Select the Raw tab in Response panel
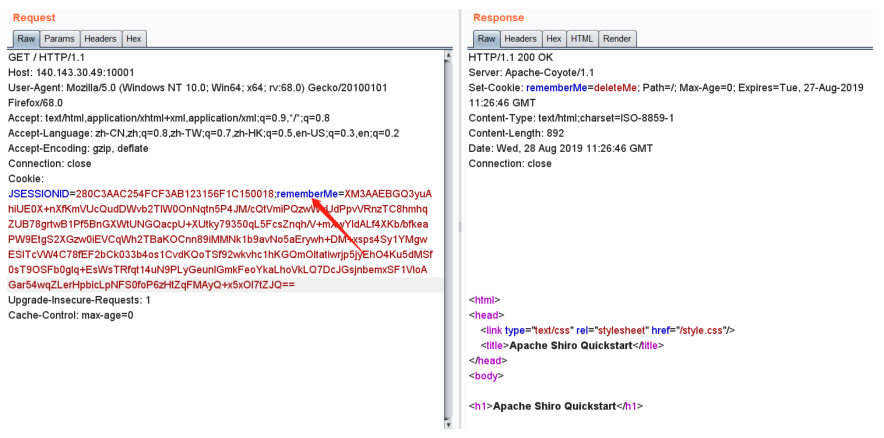This screenshot has width=884, height=438. (486, 39)
